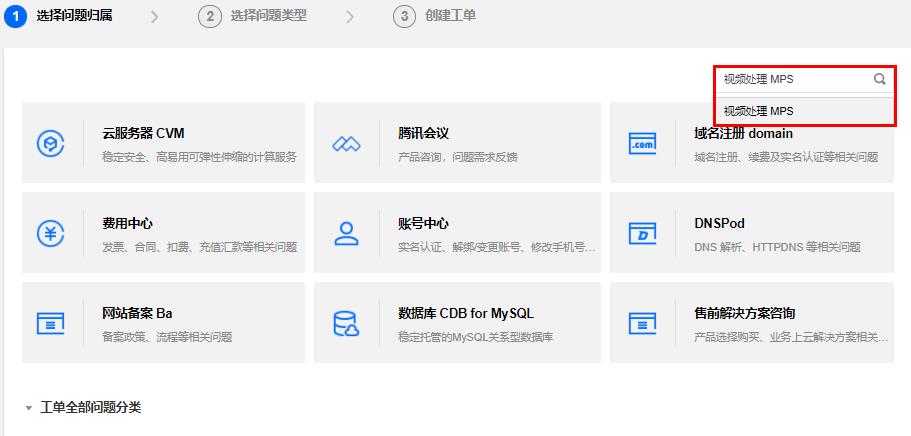Screen dimensions: 911x436
Task: Click text 稳定托管的MySQL关系型数据库
Action: (x=476, y=337)
